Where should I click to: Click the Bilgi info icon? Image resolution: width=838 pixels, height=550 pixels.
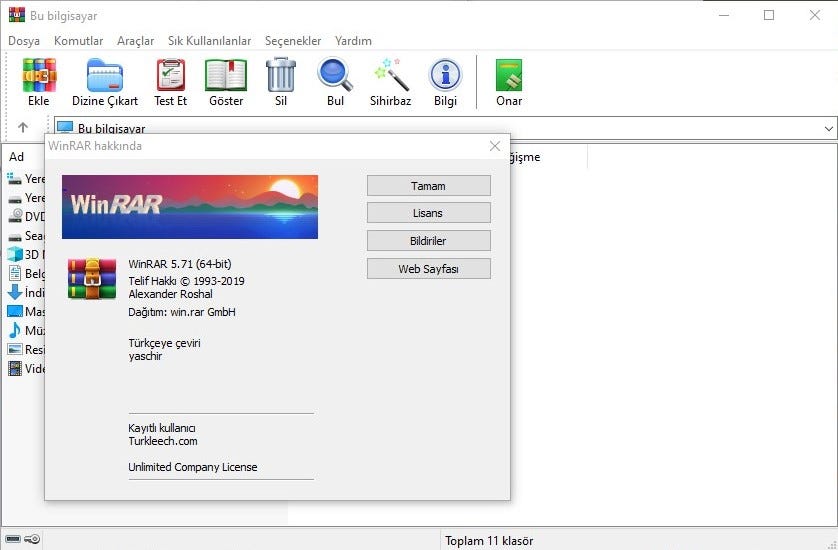tap(445, 75)
